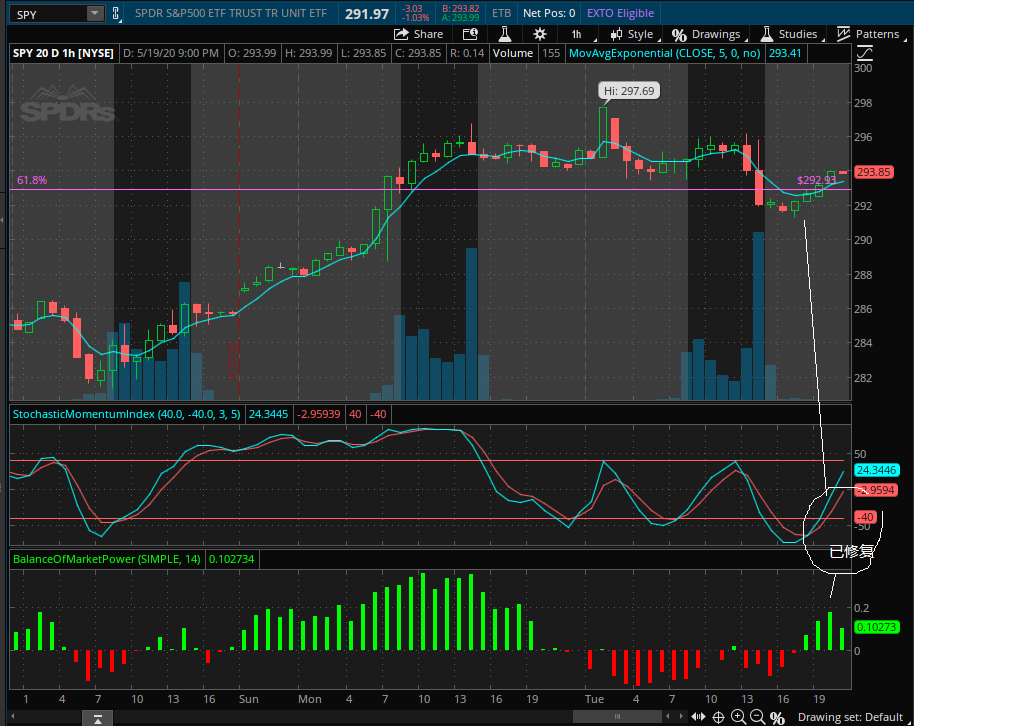The image size is (1035, 726).
Task: Click the L: 293.85 low value
Action: [x=364, y=53]
